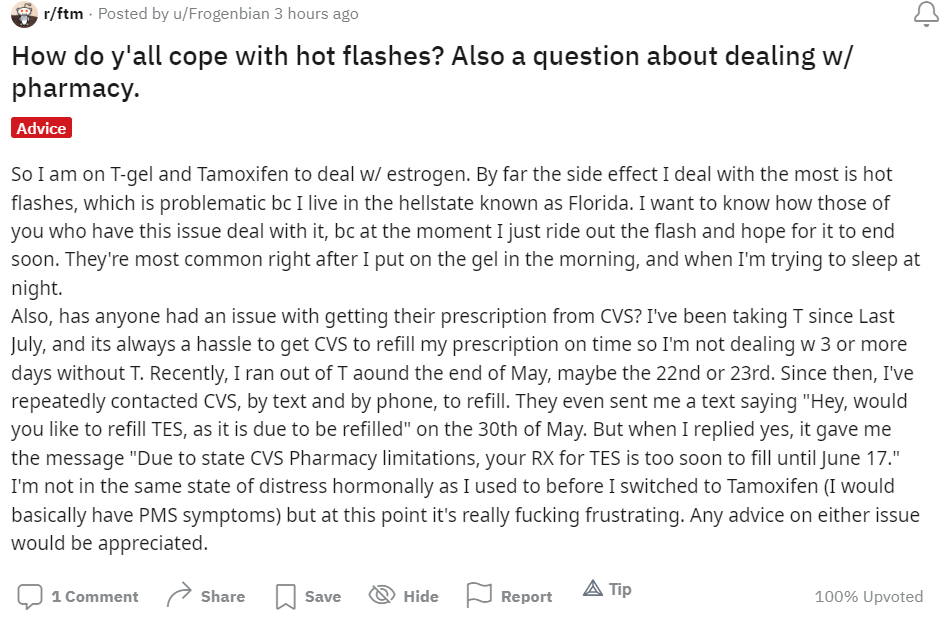Click the comment bubble icon
Screen dimensions: 945x621
click(30, 596)
